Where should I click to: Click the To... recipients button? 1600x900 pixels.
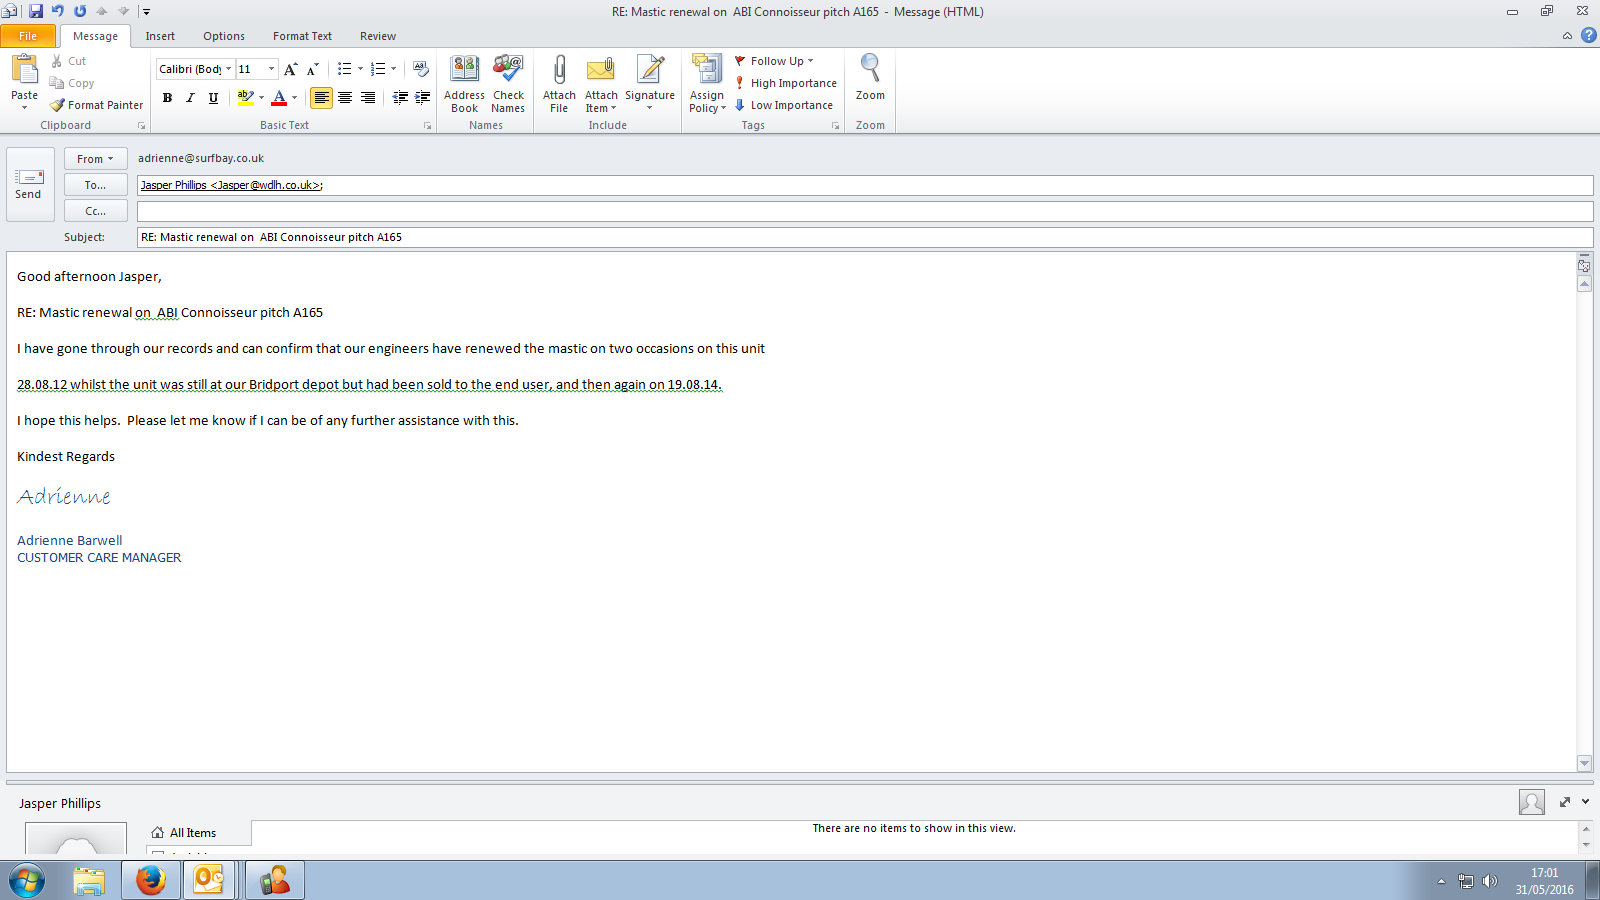95,185
